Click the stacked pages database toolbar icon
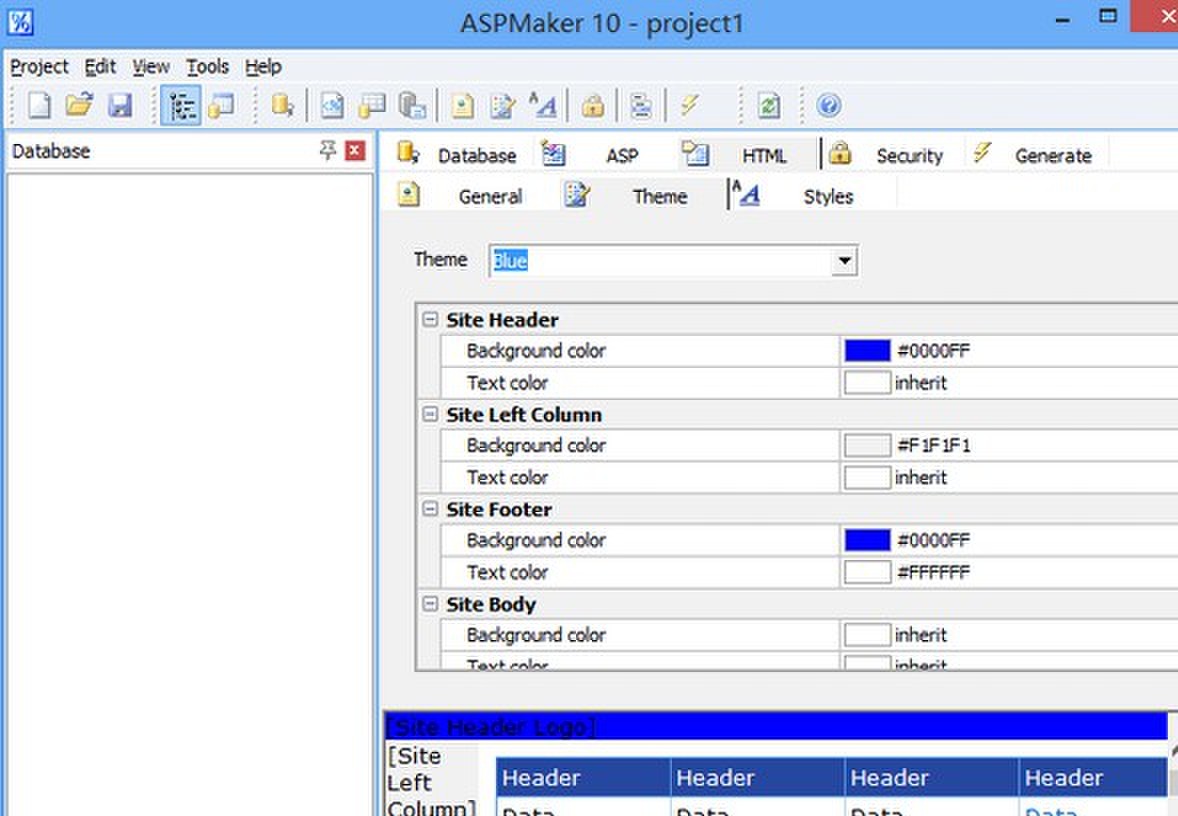Viewport: 1178px width, 816px height. click(412, 105)
